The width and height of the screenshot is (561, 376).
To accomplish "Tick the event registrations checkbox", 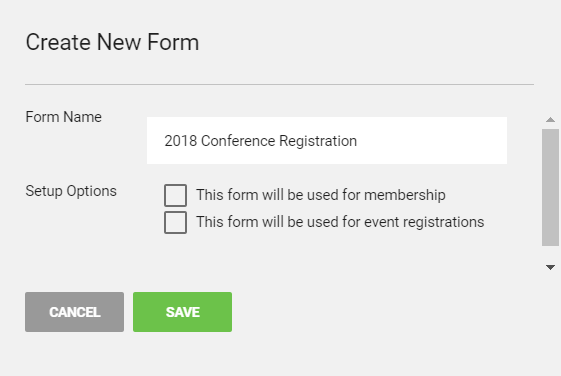I will point(175,222).
